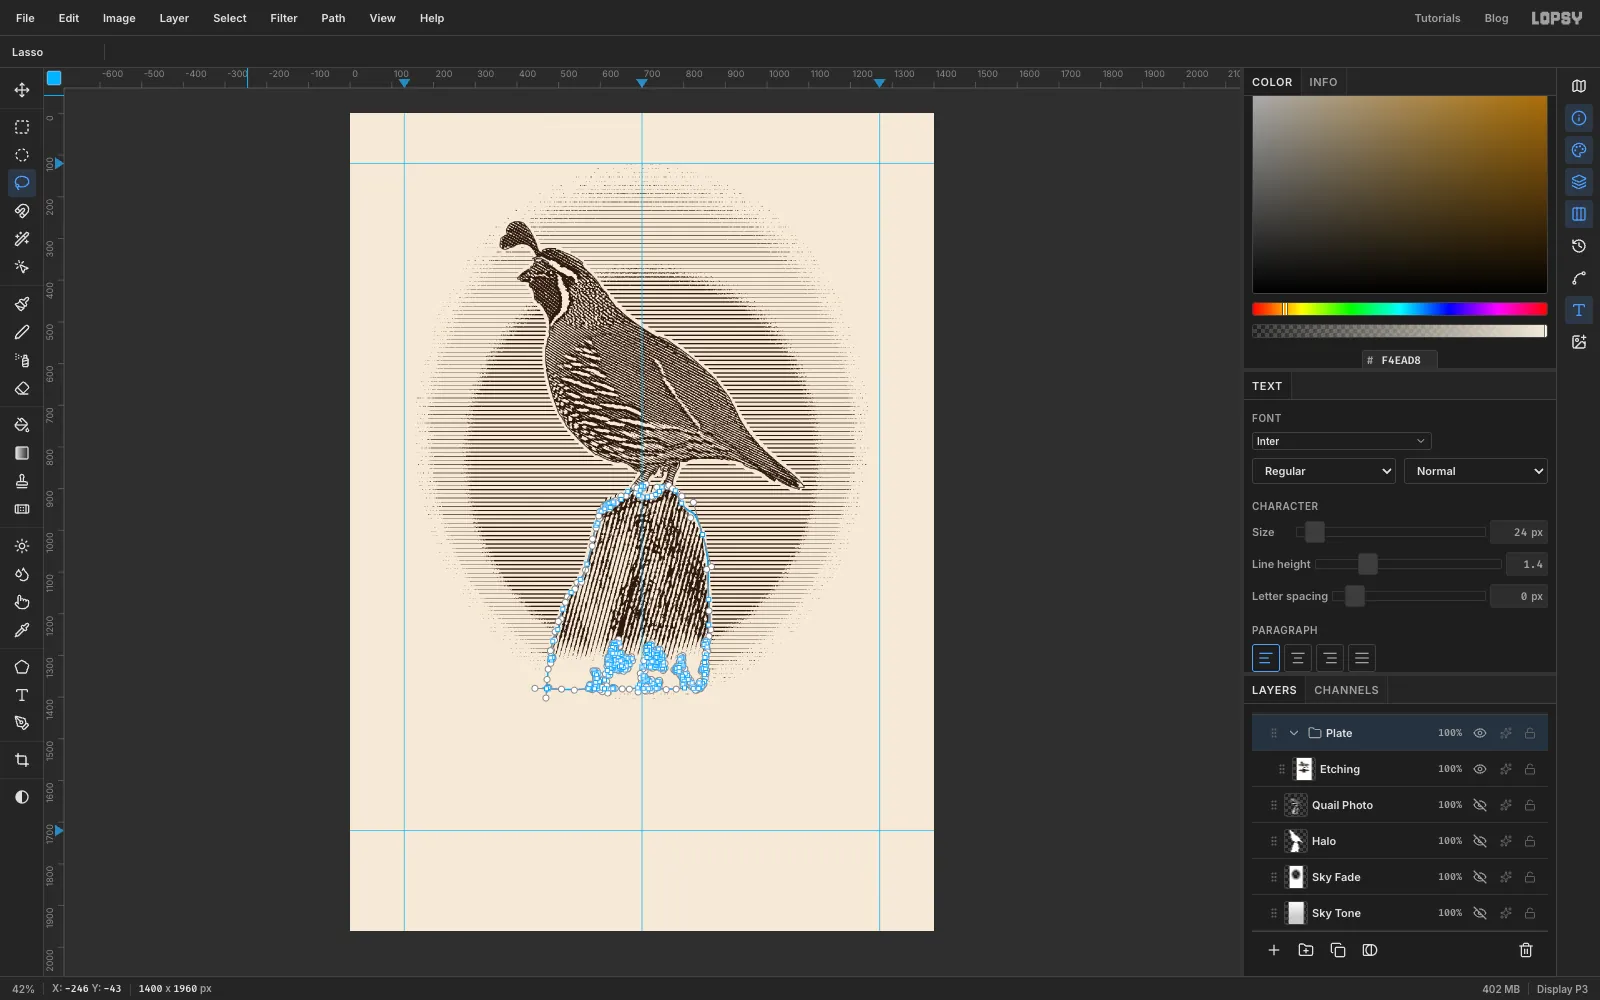Select the Clone Stamp tool
Image resolution: width=1600 pixels, height=1000 pixels.
coord(22,481)
